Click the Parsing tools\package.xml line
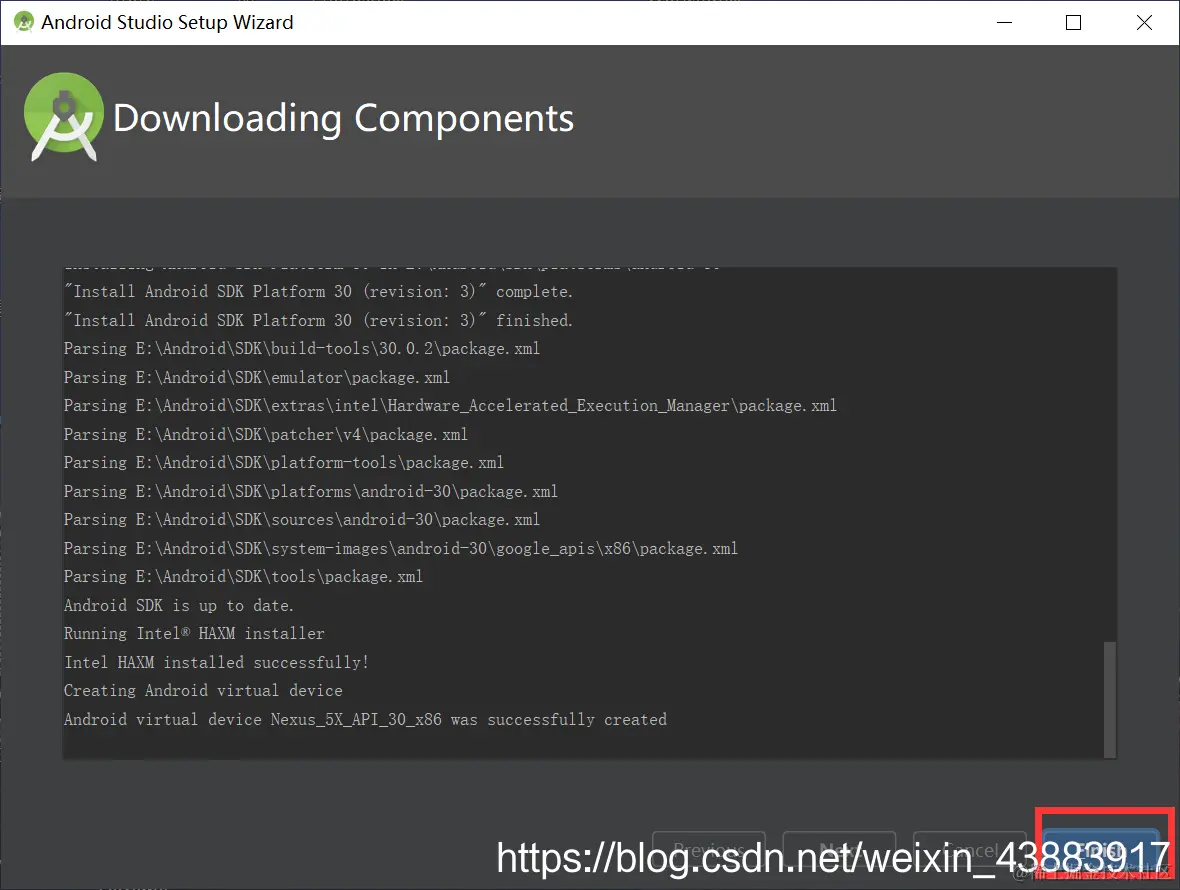 (x=243, y=577)
